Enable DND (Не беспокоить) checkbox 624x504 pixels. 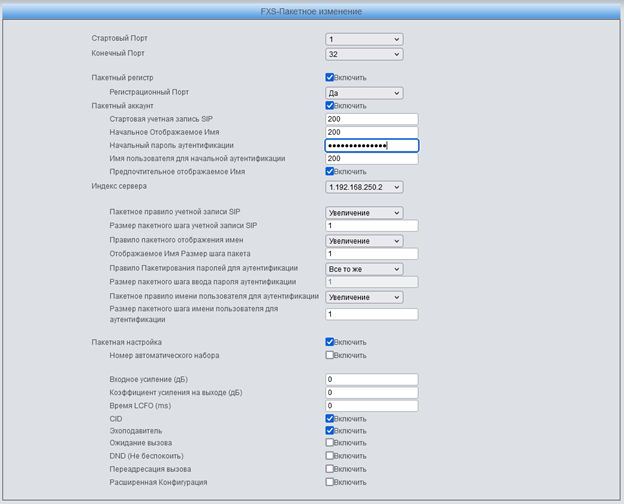[x=330, y=456]
